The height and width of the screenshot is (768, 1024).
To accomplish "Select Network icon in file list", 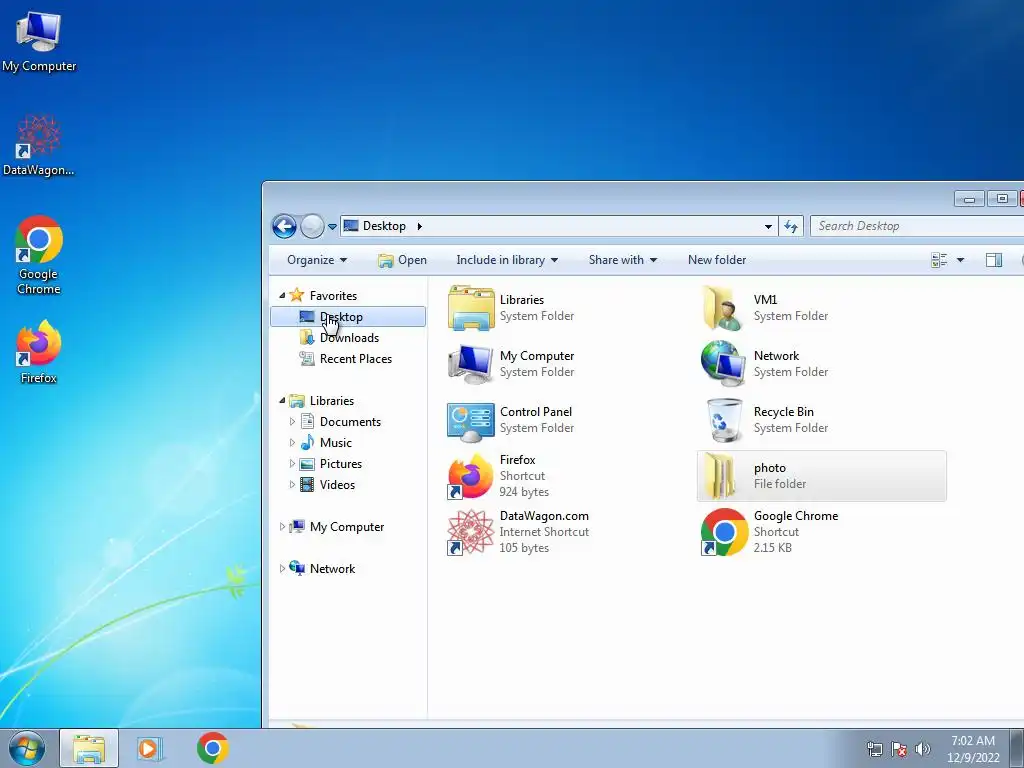I will 724,364.
